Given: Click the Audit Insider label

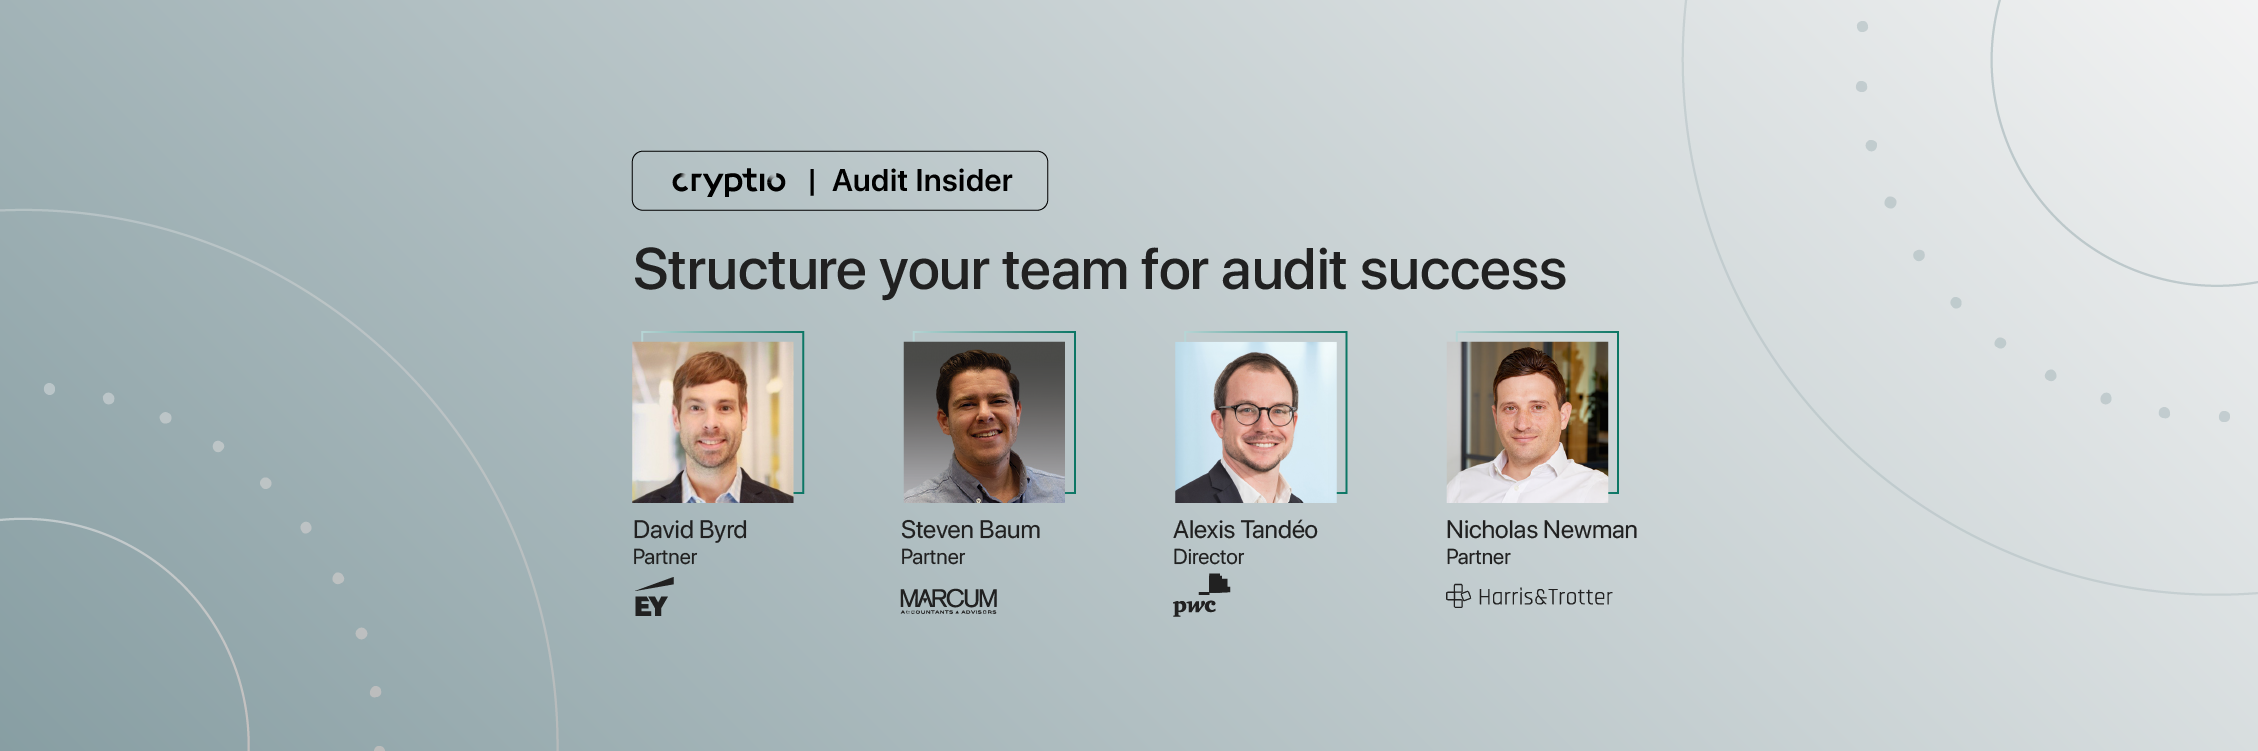Looking at the screenshot, I should (922, 181).
